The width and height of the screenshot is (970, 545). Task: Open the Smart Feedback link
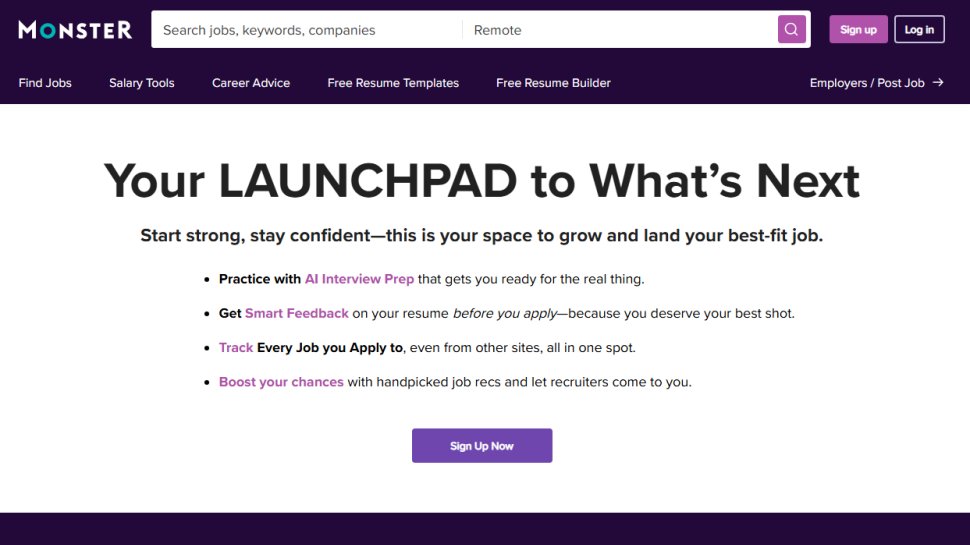click(x=297, y=314)
